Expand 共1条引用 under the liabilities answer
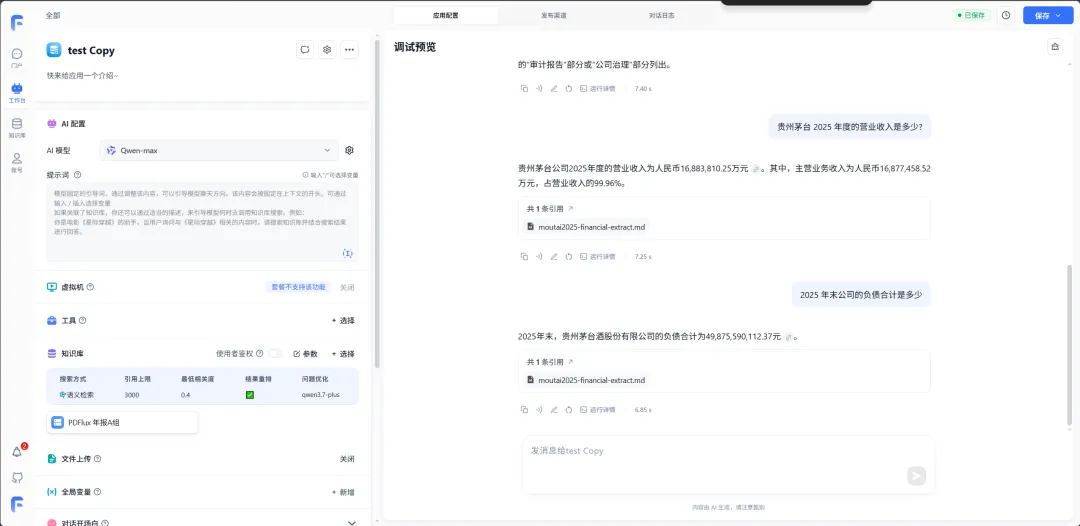This screenshot has width=1080, height=526. [x=550, y=361]
